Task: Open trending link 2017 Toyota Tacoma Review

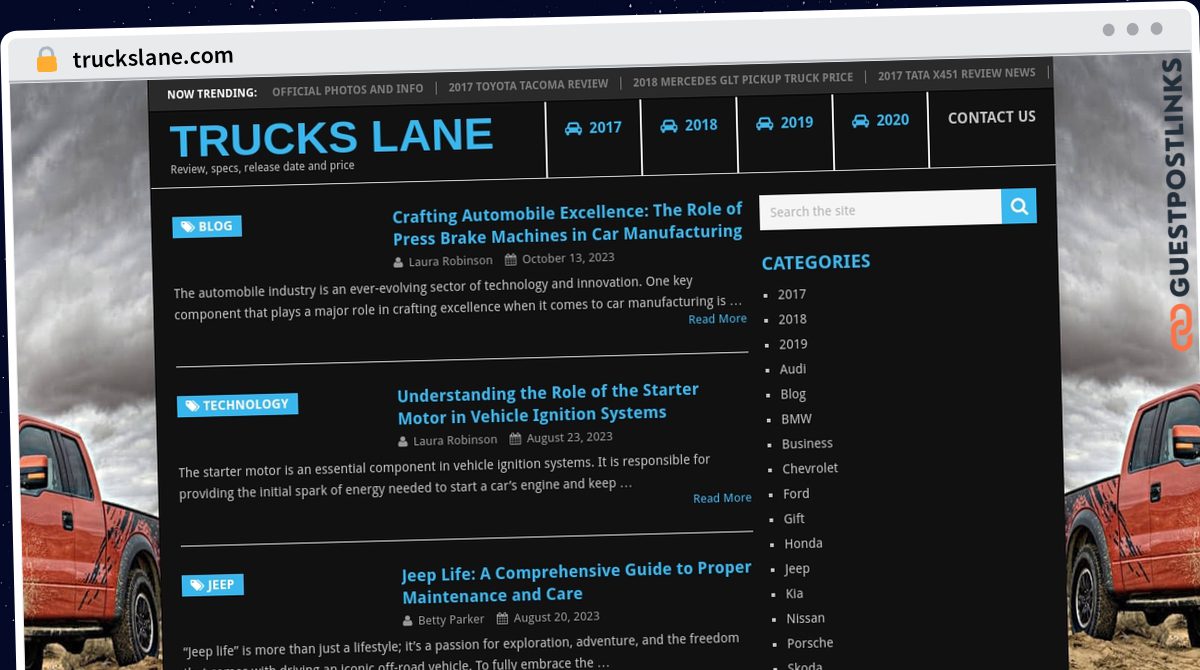Action: coord(528,85)
